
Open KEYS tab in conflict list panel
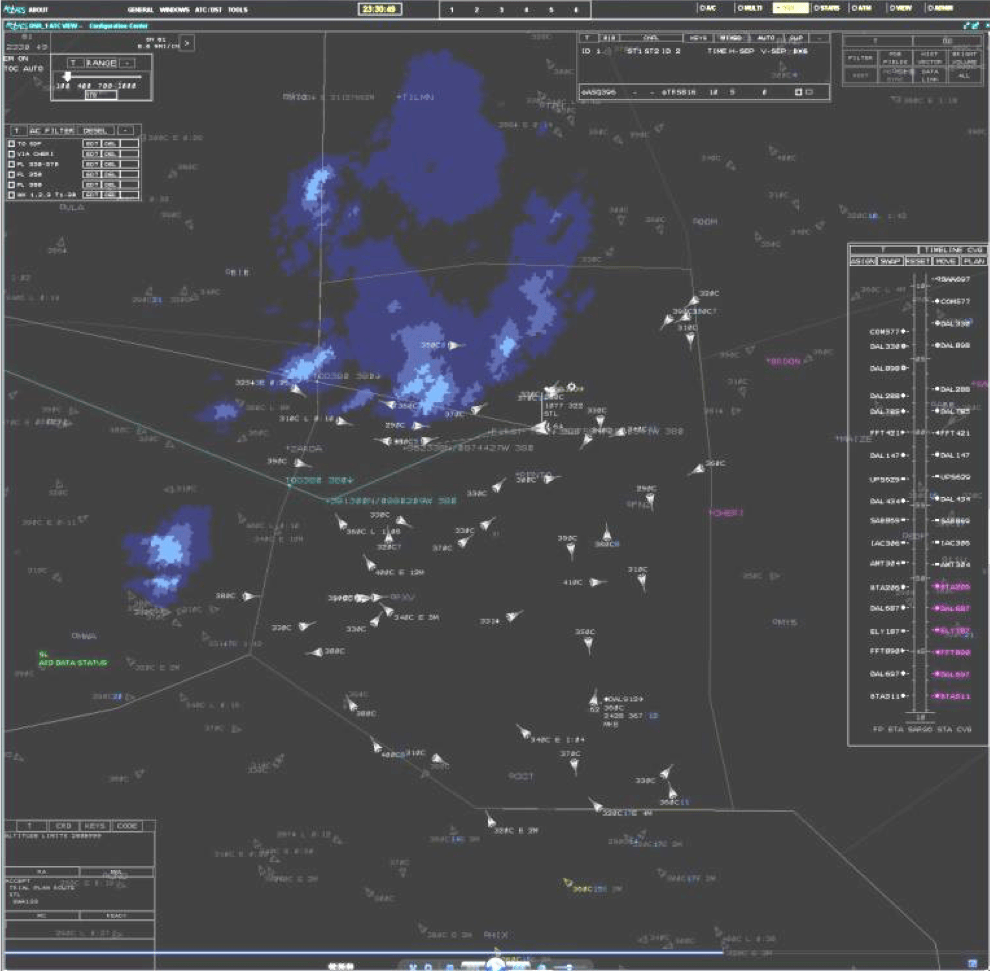point(698,38)
